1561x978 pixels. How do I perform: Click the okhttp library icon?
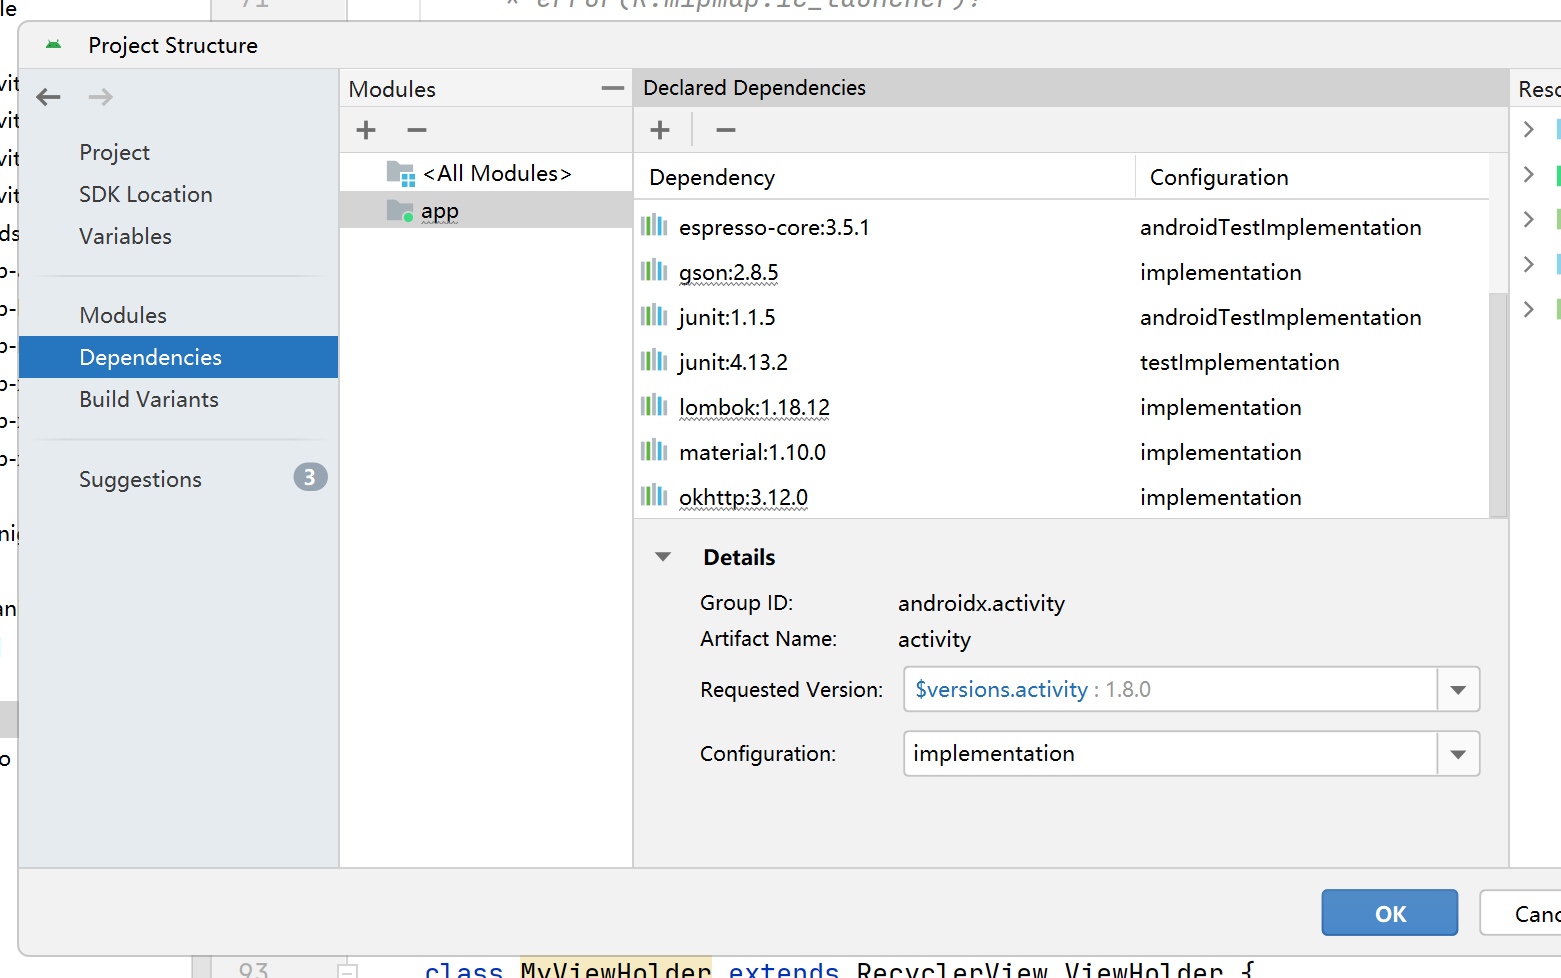click(x=654, y=495)
